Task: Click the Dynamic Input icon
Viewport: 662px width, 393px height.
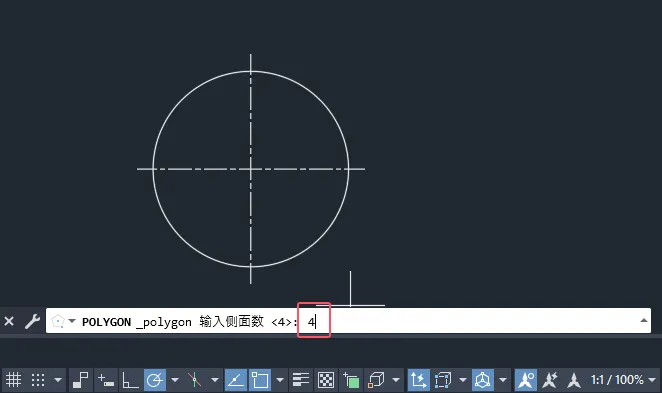Action: click(106, 380)
